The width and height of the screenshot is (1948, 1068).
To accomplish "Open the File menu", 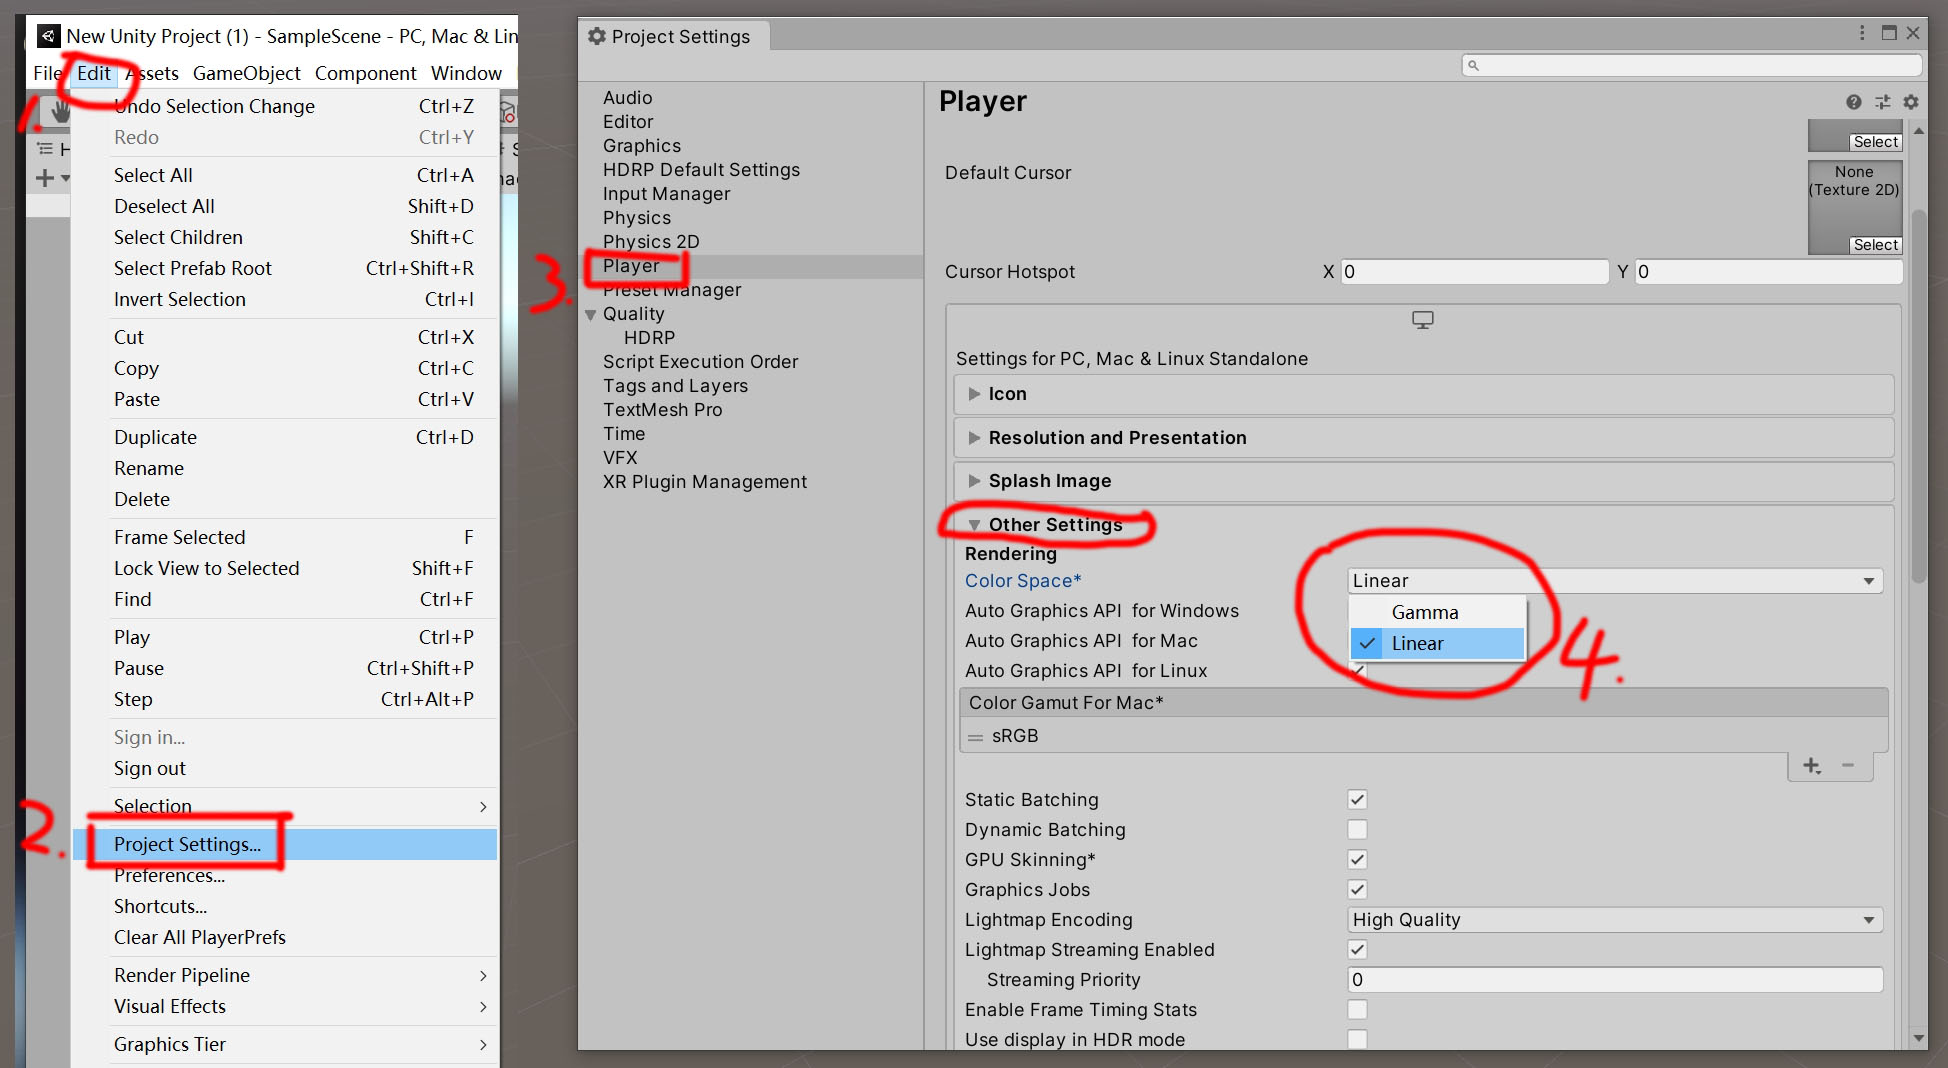I will click(46, 73).
